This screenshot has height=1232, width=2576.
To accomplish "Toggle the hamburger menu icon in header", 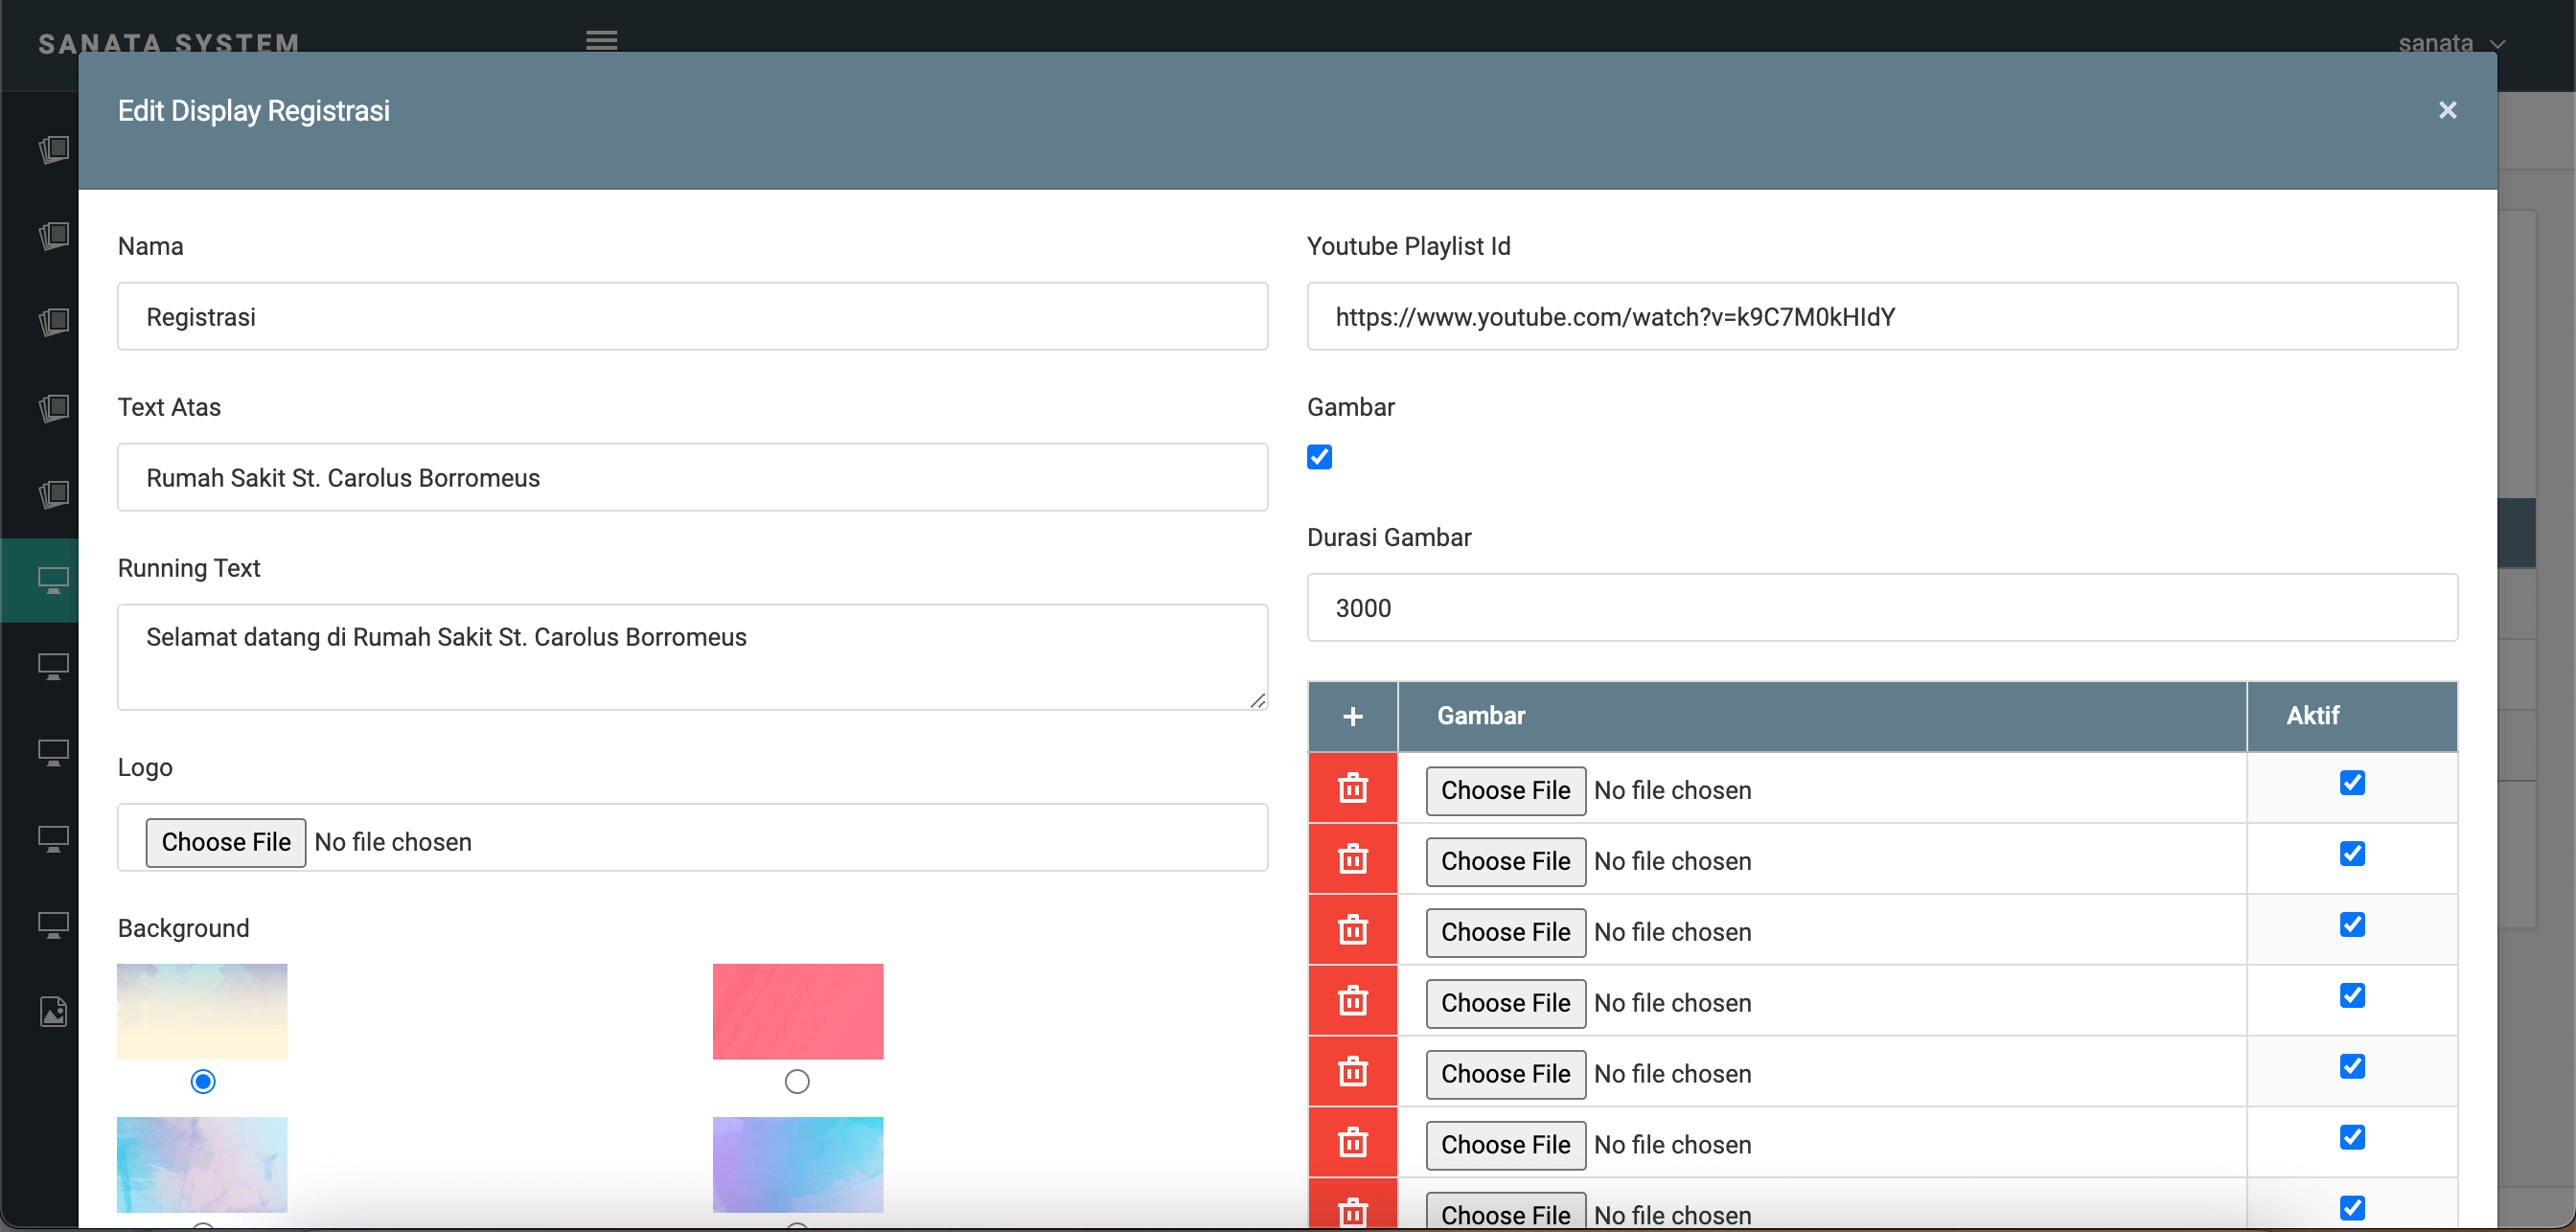I will 601,40.
